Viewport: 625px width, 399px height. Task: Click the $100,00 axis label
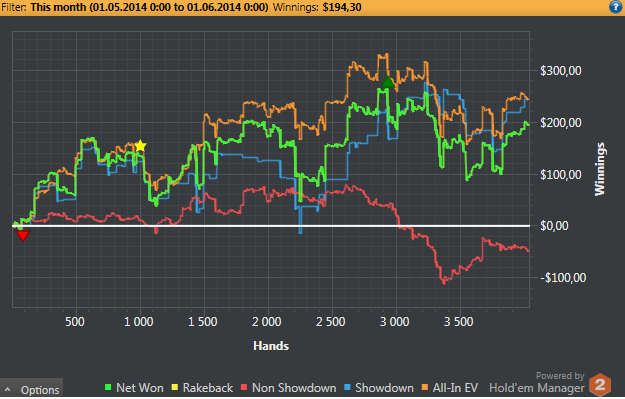pos(560,174)
